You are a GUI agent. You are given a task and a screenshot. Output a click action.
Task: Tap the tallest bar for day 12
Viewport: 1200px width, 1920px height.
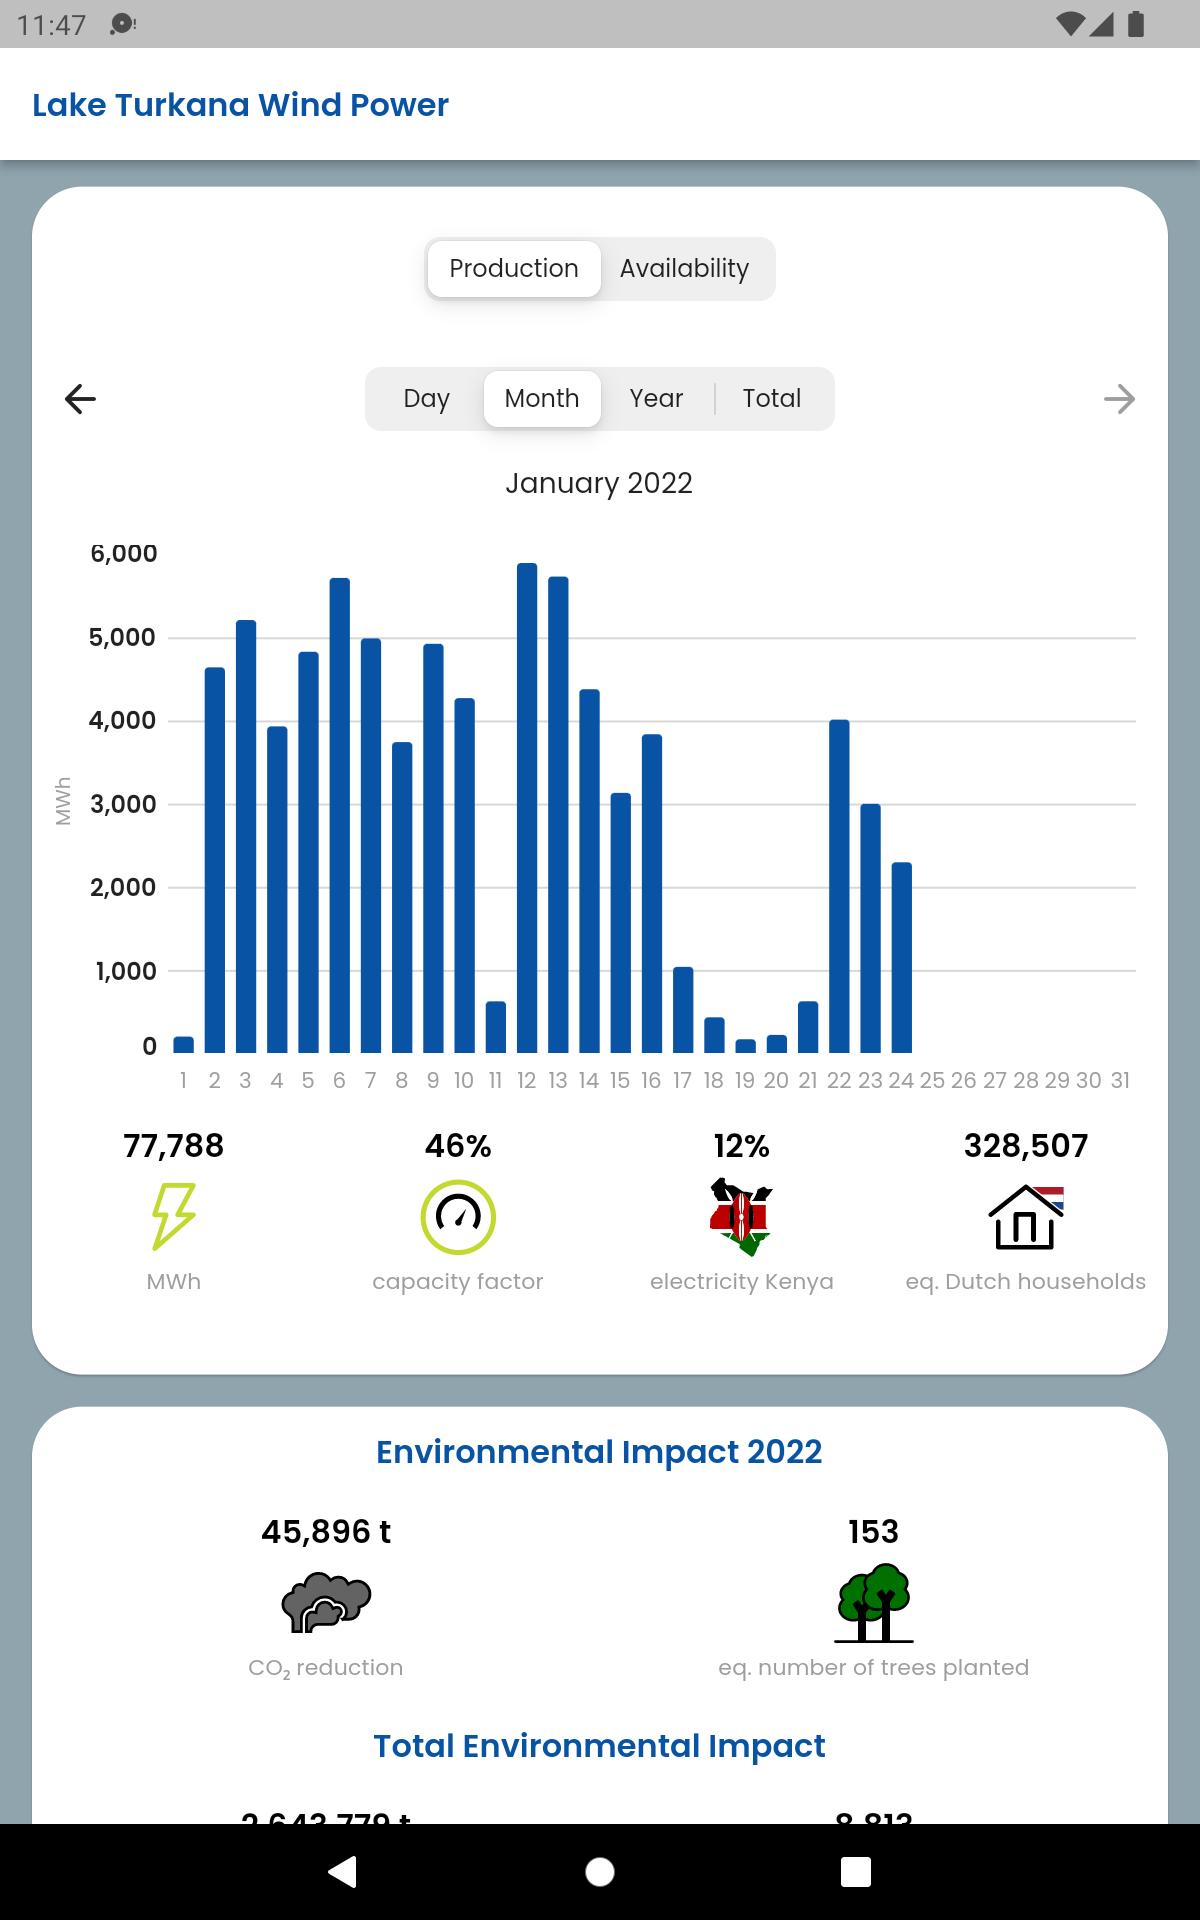[x=527, y=808]
